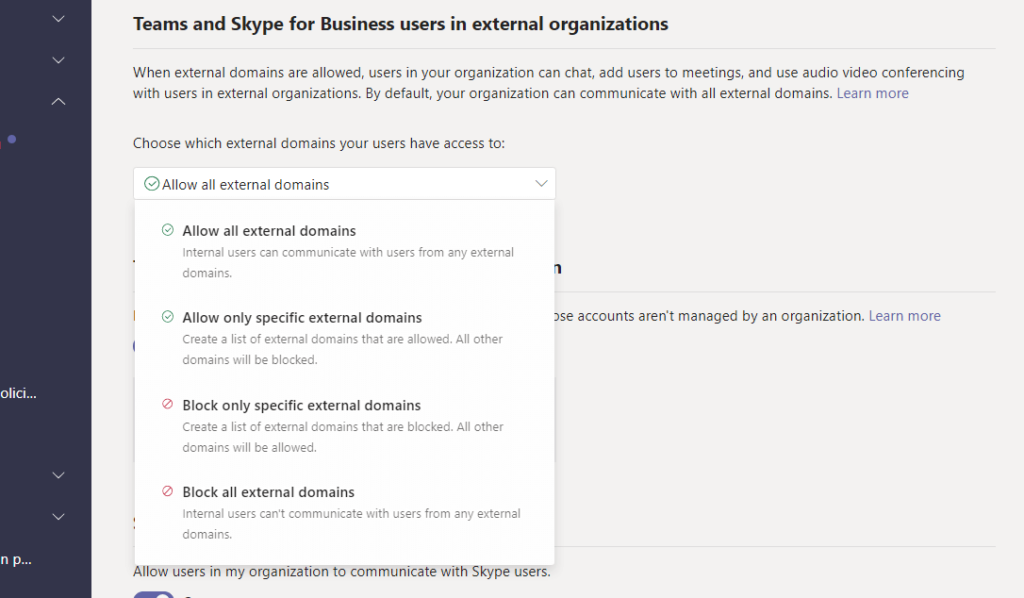The width and height of the screenshot is (1024, 598).
Task: Click the purple dot indicator in sidebar
Action: 12,139
